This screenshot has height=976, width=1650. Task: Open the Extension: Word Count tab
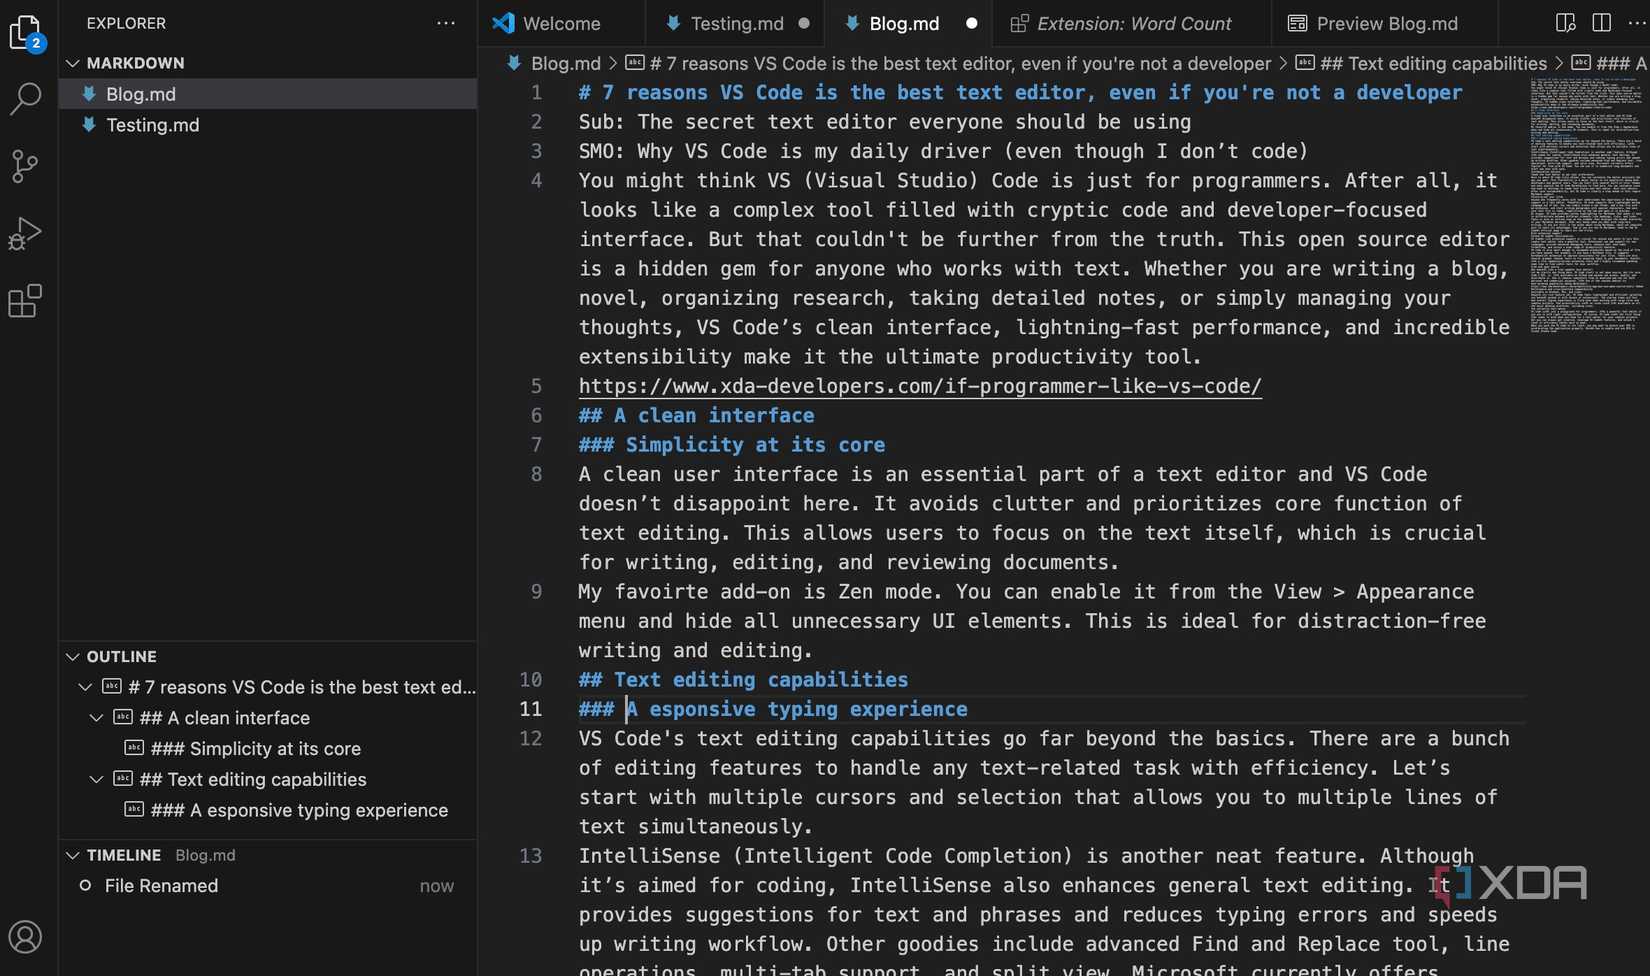pos(1135,22)
